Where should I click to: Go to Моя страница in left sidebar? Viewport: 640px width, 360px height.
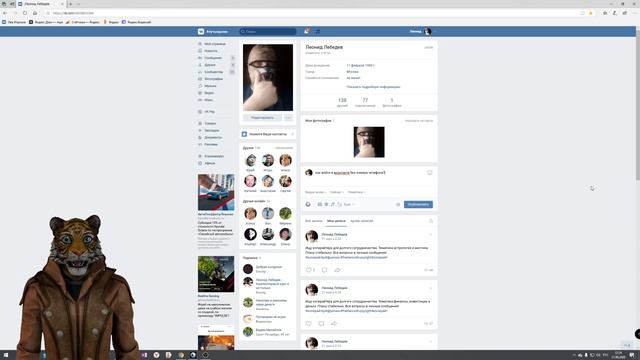pyautogui.click(x=215, y=44)
